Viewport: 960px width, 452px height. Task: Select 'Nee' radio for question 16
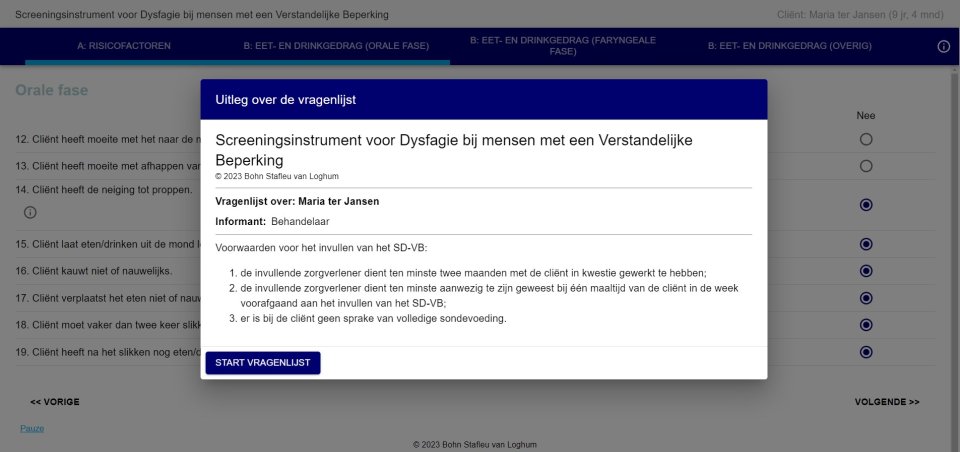pos(866,271)
